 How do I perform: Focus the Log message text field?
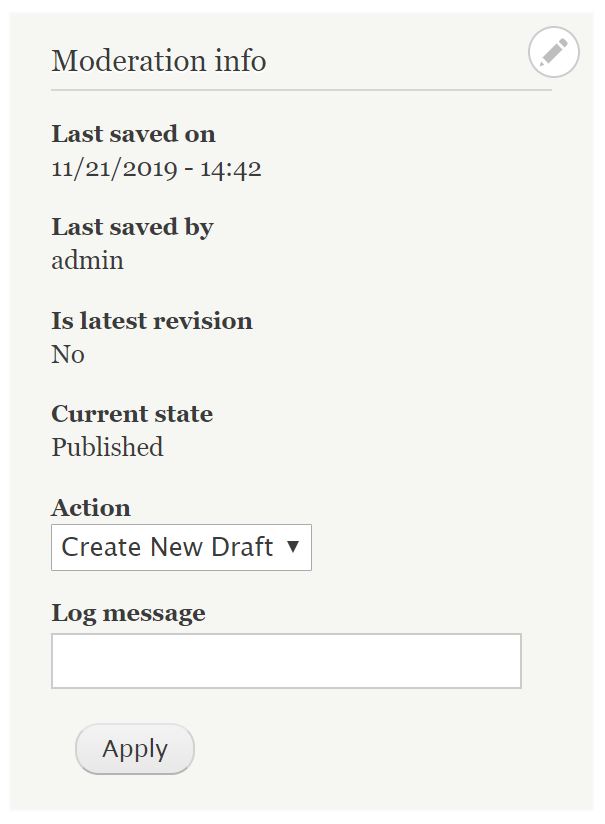coord(286,661)
